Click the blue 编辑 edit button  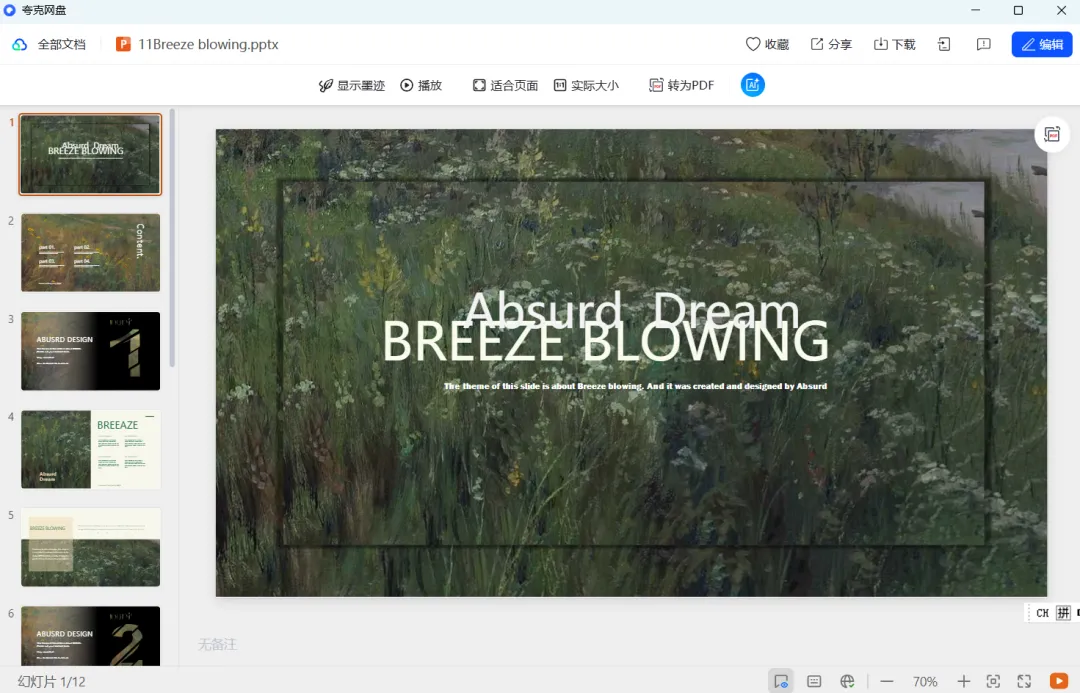(x=1041, y=45)
